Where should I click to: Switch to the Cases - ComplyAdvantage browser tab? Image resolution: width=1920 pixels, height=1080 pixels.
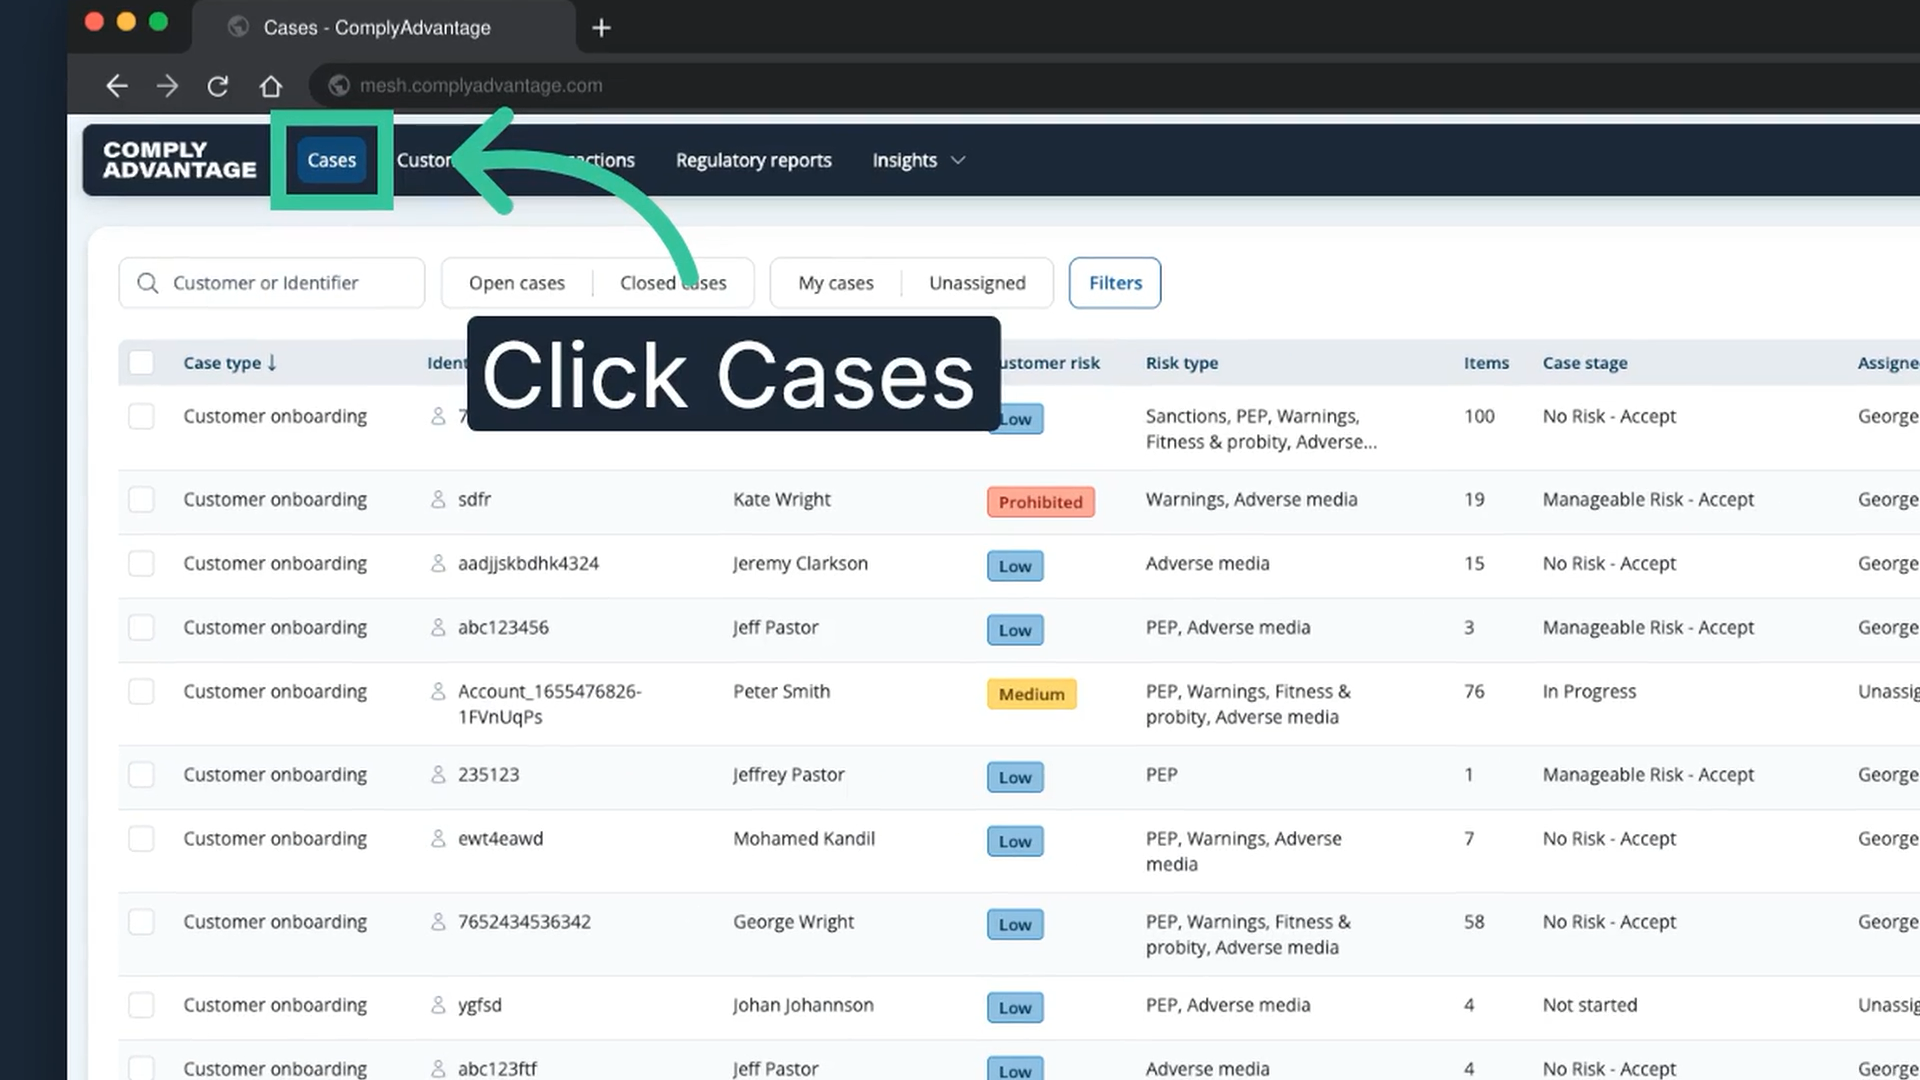pyautogui.click(x=384, y=27)
